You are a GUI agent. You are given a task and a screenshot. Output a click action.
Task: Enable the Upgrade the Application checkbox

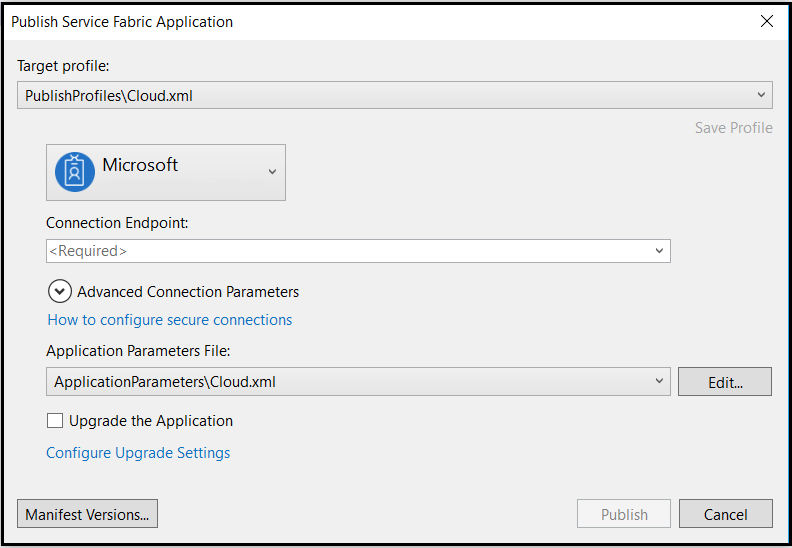[55, 421]
